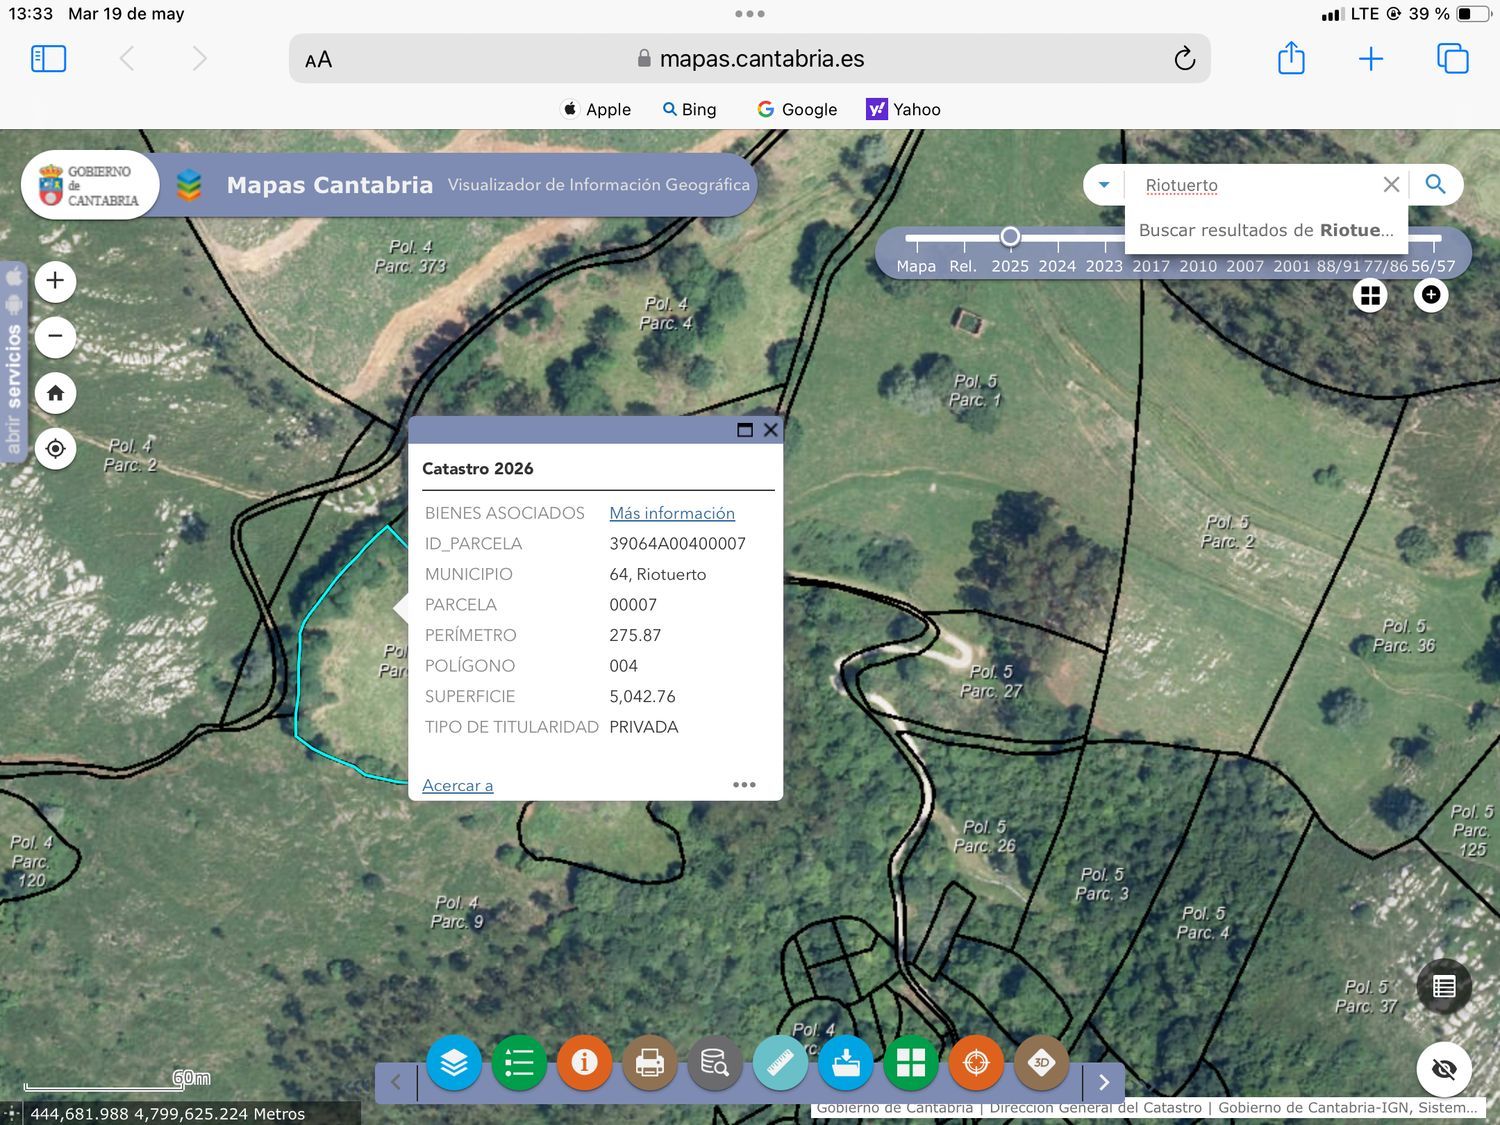The height and width of the screenshot is (1125, 1500).
Task: Toggle the attribute table button
Action: 1444,987
